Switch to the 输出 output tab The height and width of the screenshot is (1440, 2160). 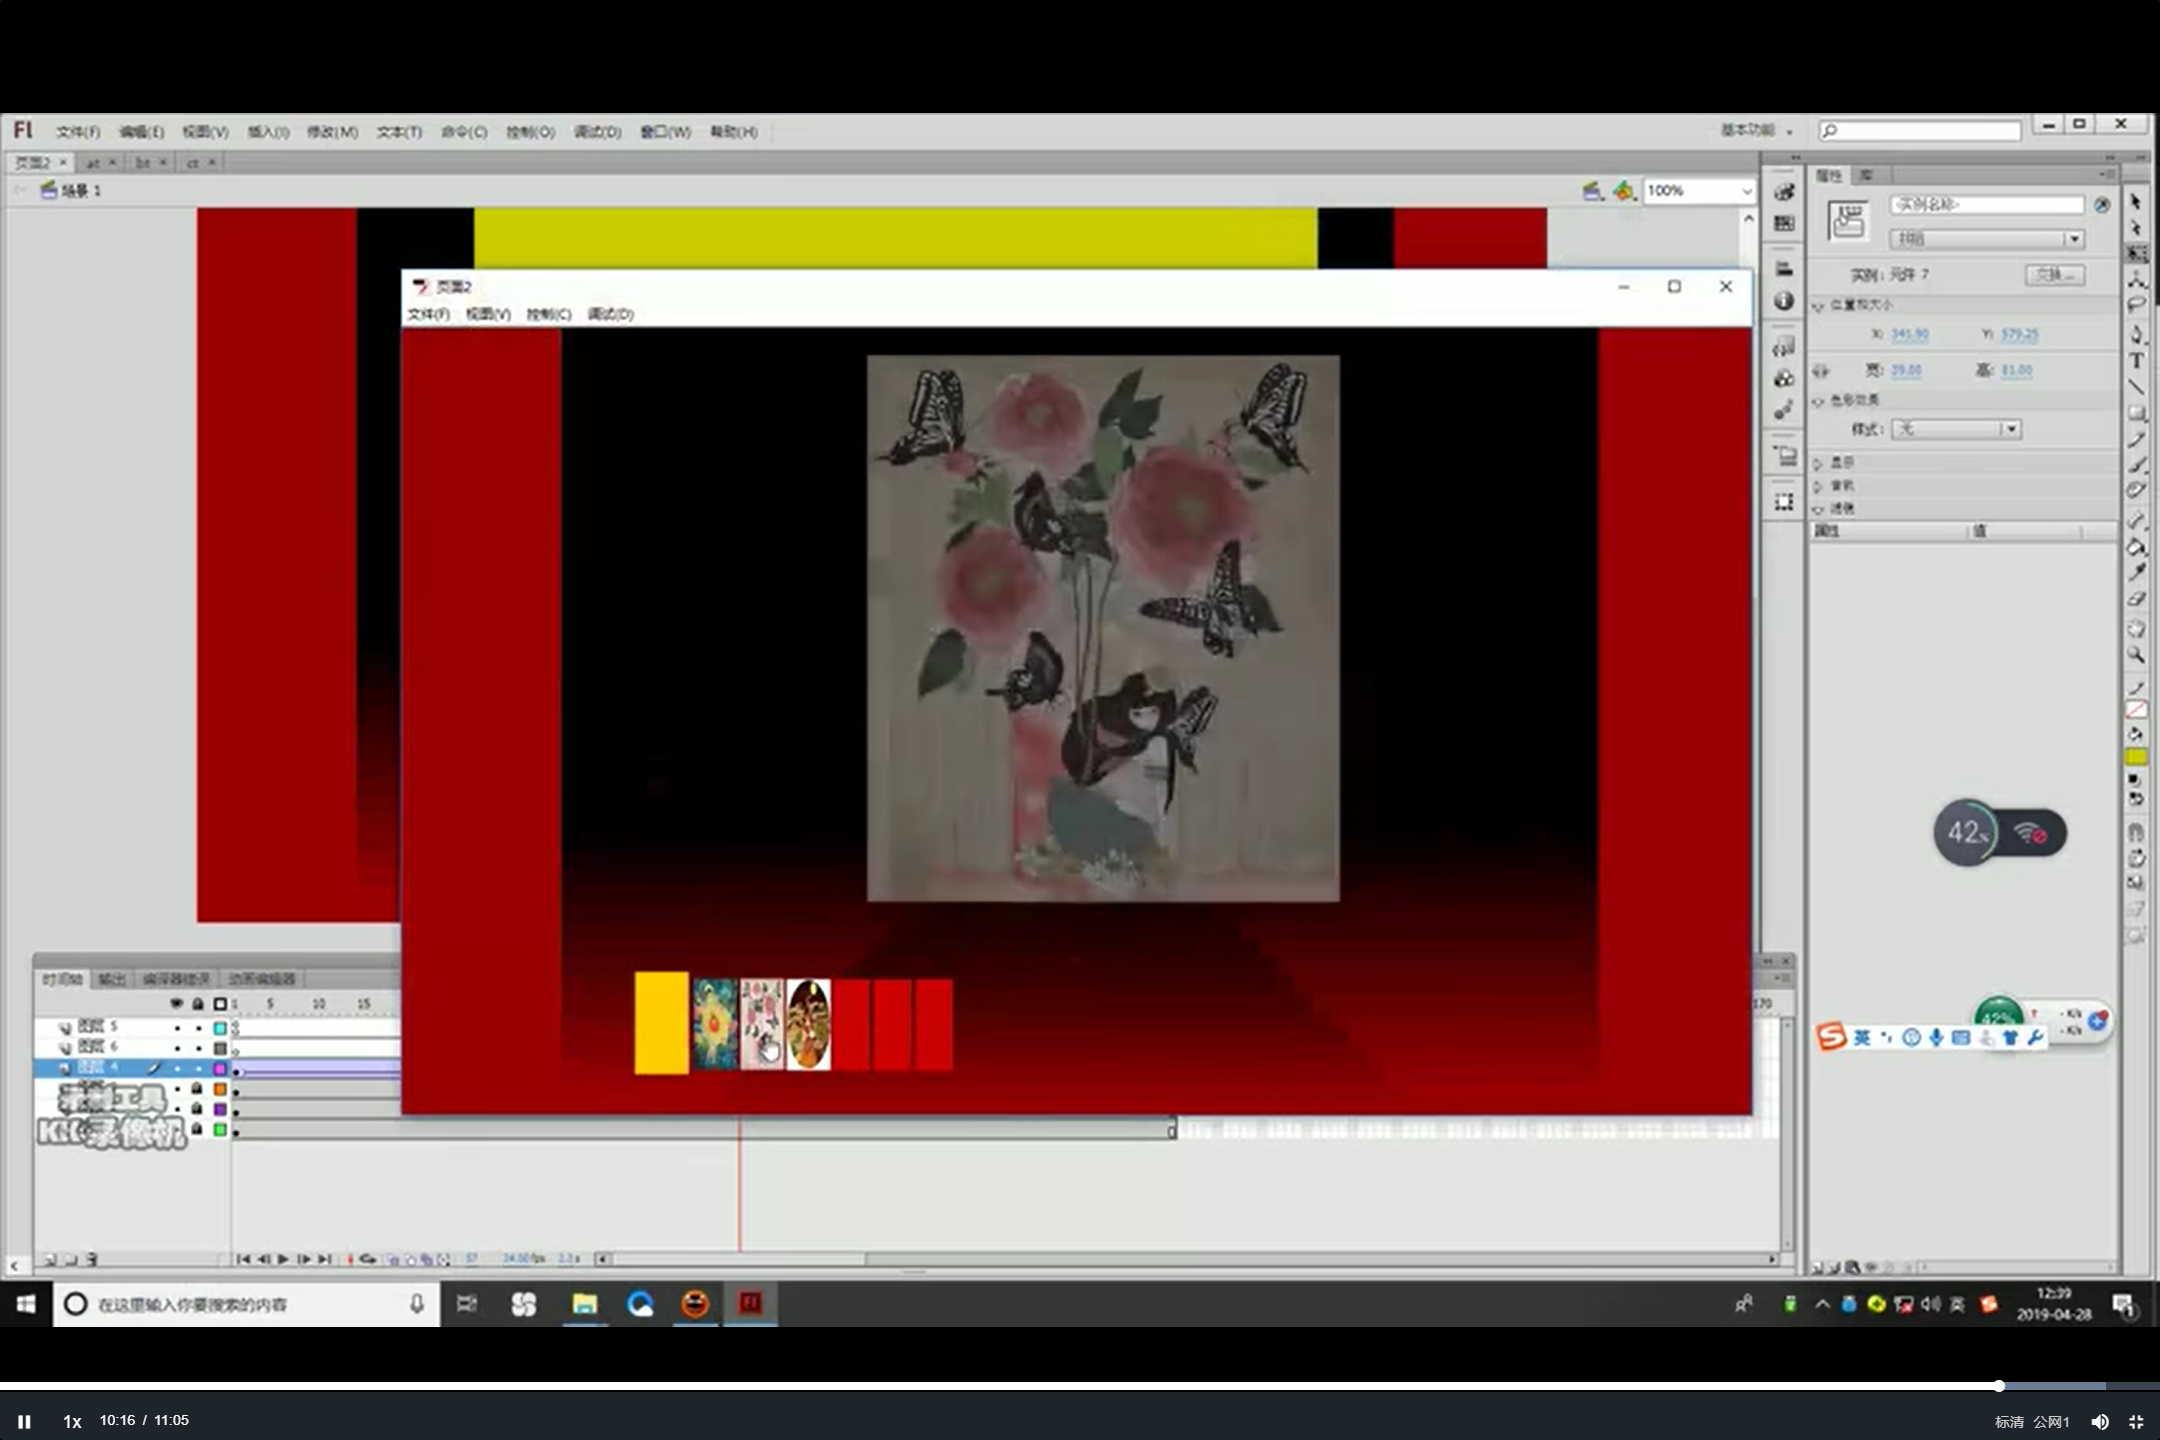click(111, 979)
